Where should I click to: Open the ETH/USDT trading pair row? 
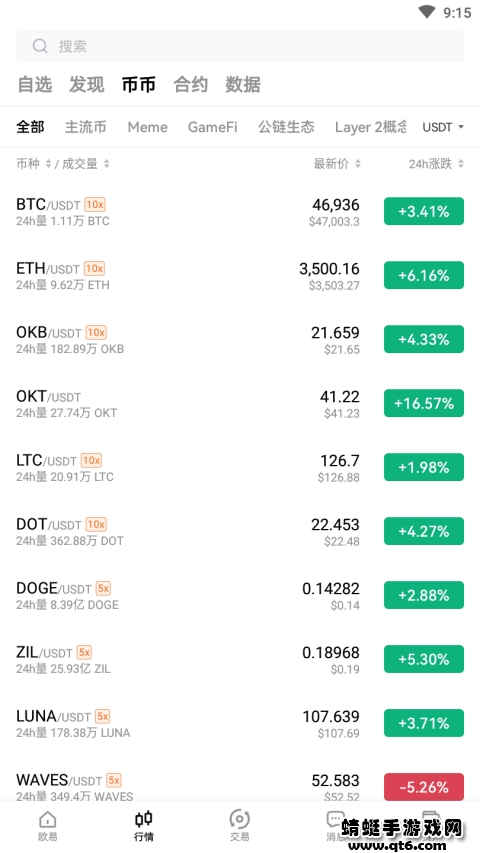[x=240, y=275]
